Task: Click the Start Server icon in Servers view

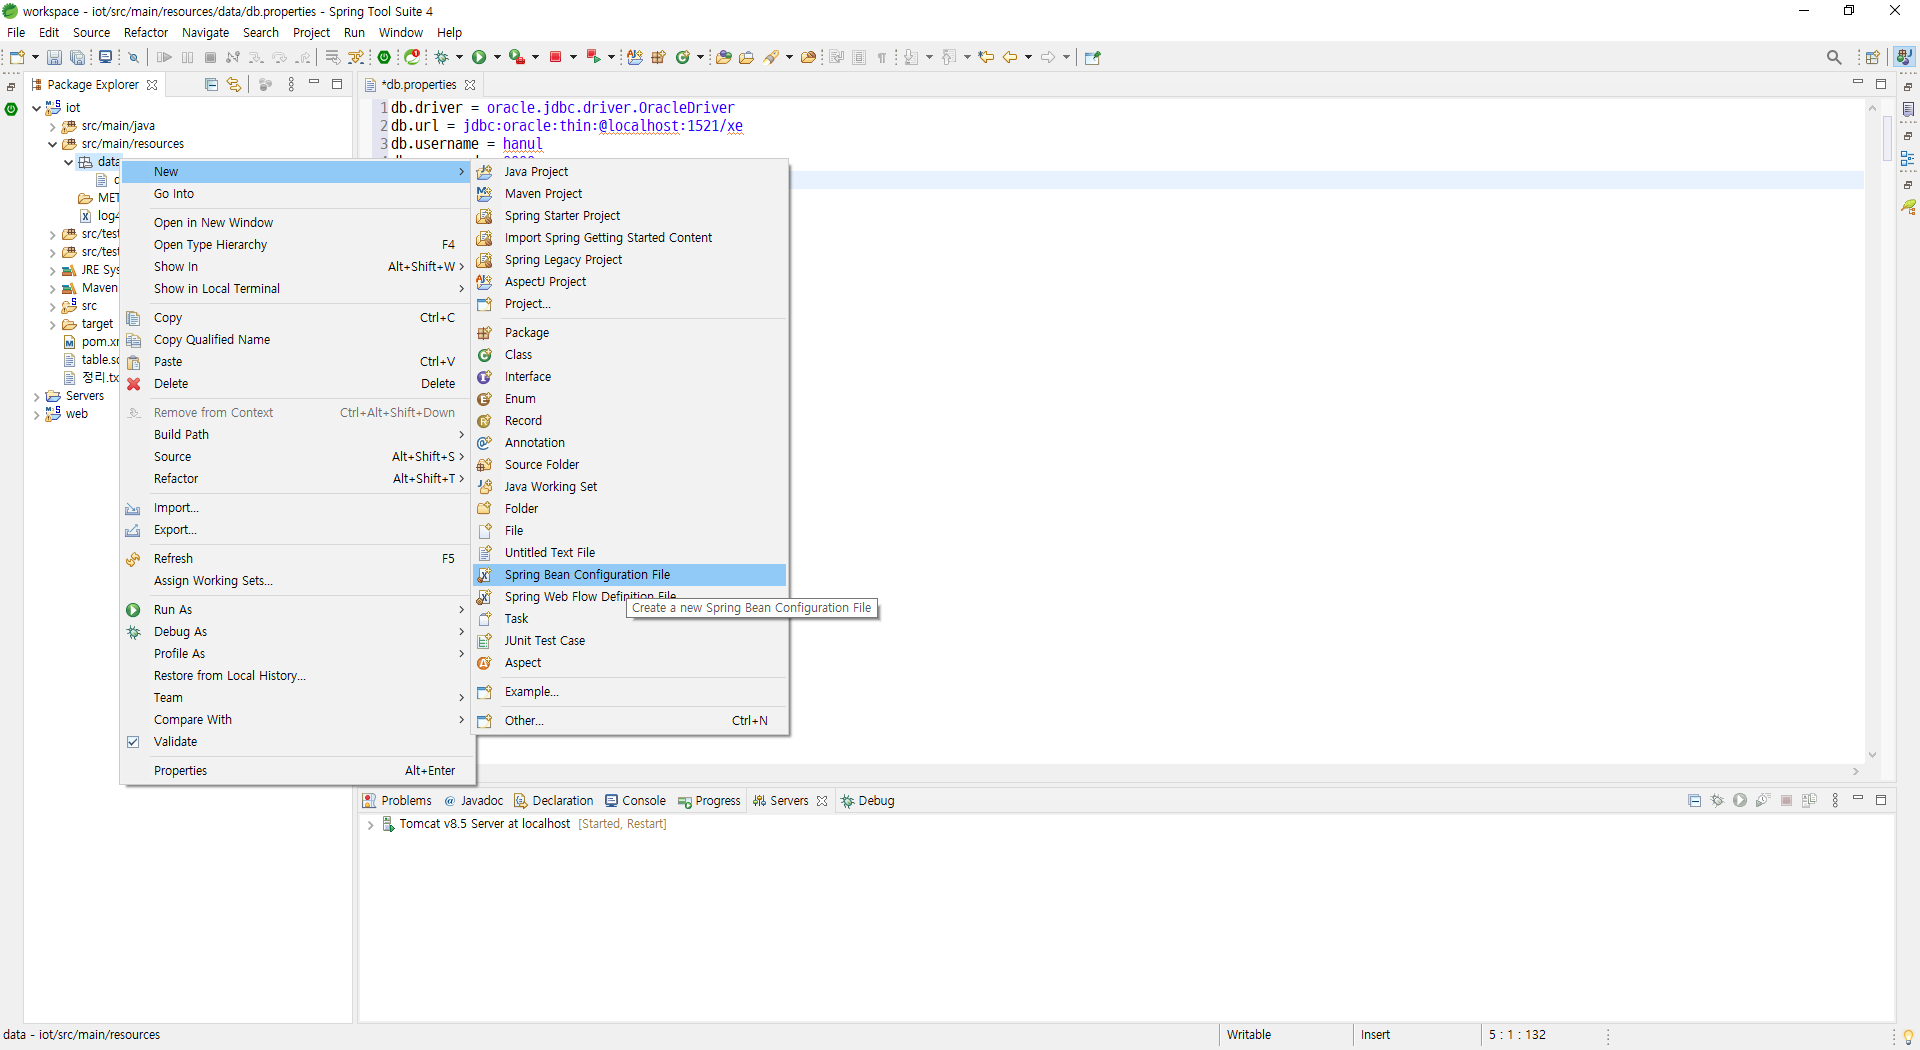Action: 1740,801
